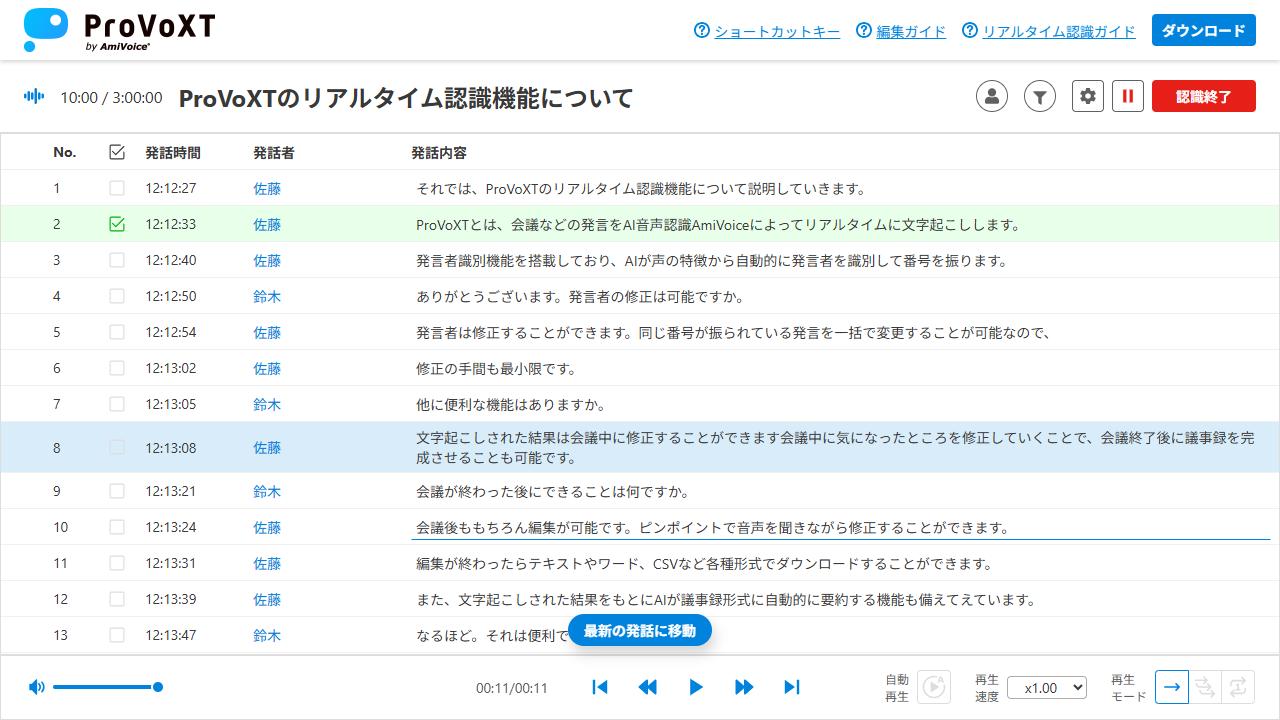Click the 最新の発話に移動 floating button
The image size is (1280, 720).
pyautogui.click(x=639, y=630)
